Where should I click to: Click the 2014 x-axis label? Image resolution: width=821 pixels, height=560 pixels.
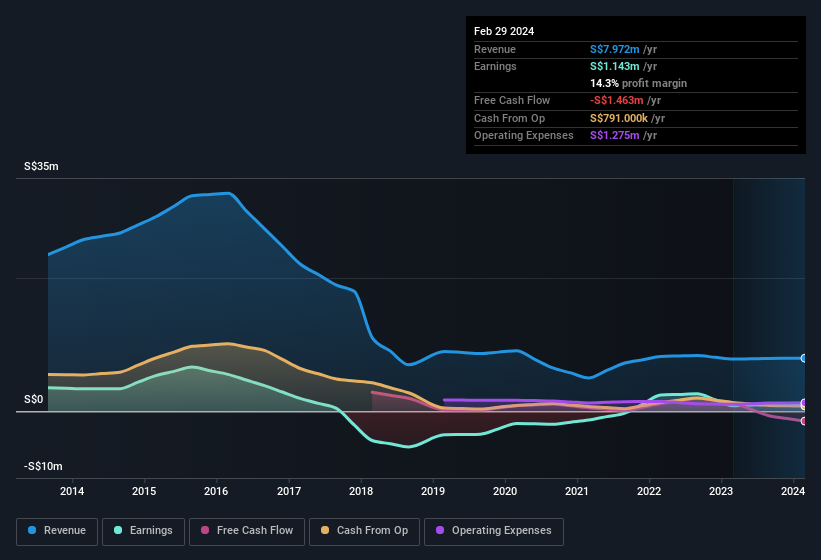click(72, 491)
